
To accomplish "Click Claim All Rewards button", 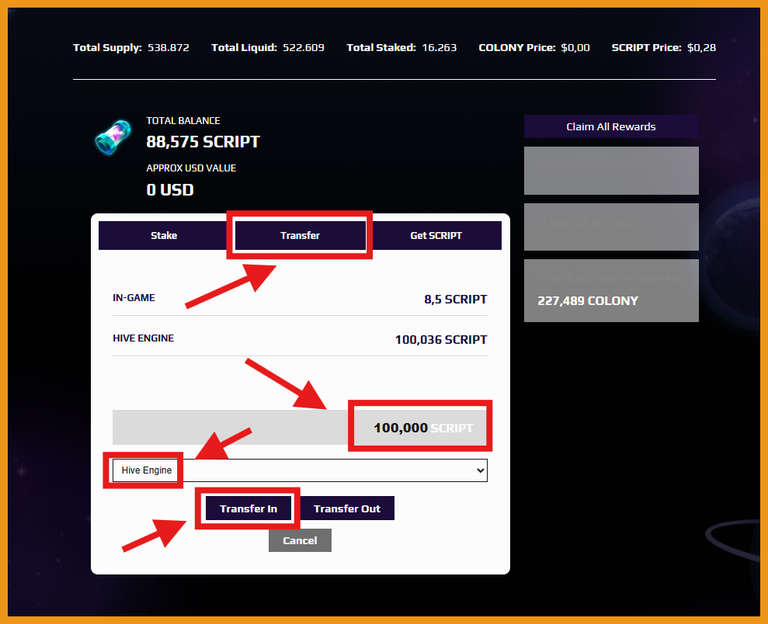I will click(x=611, y=126).
